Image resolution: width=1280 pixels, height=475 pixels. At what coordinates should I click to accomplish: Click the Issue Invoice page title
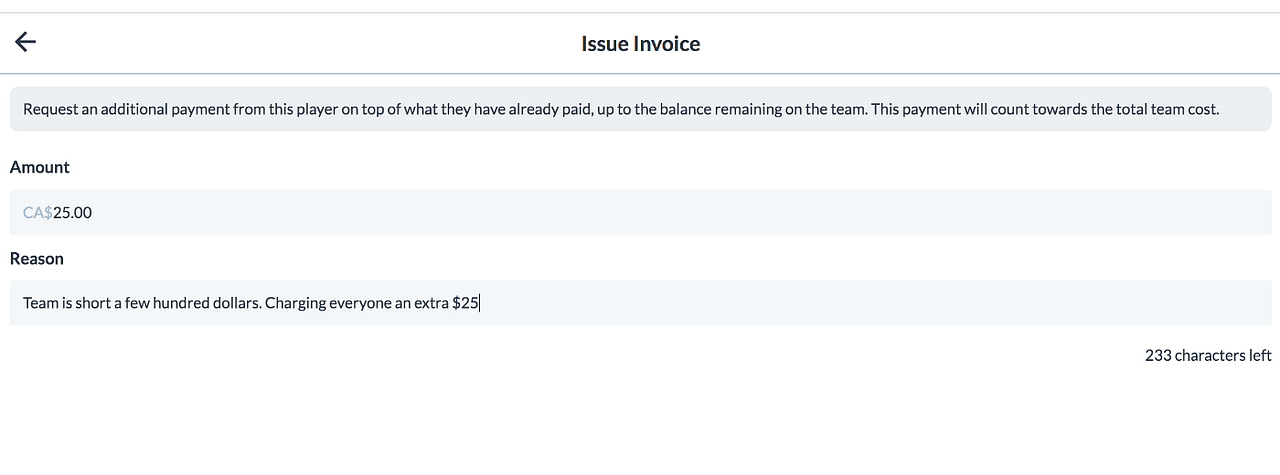pyautogui.click(x=640, y=44)
